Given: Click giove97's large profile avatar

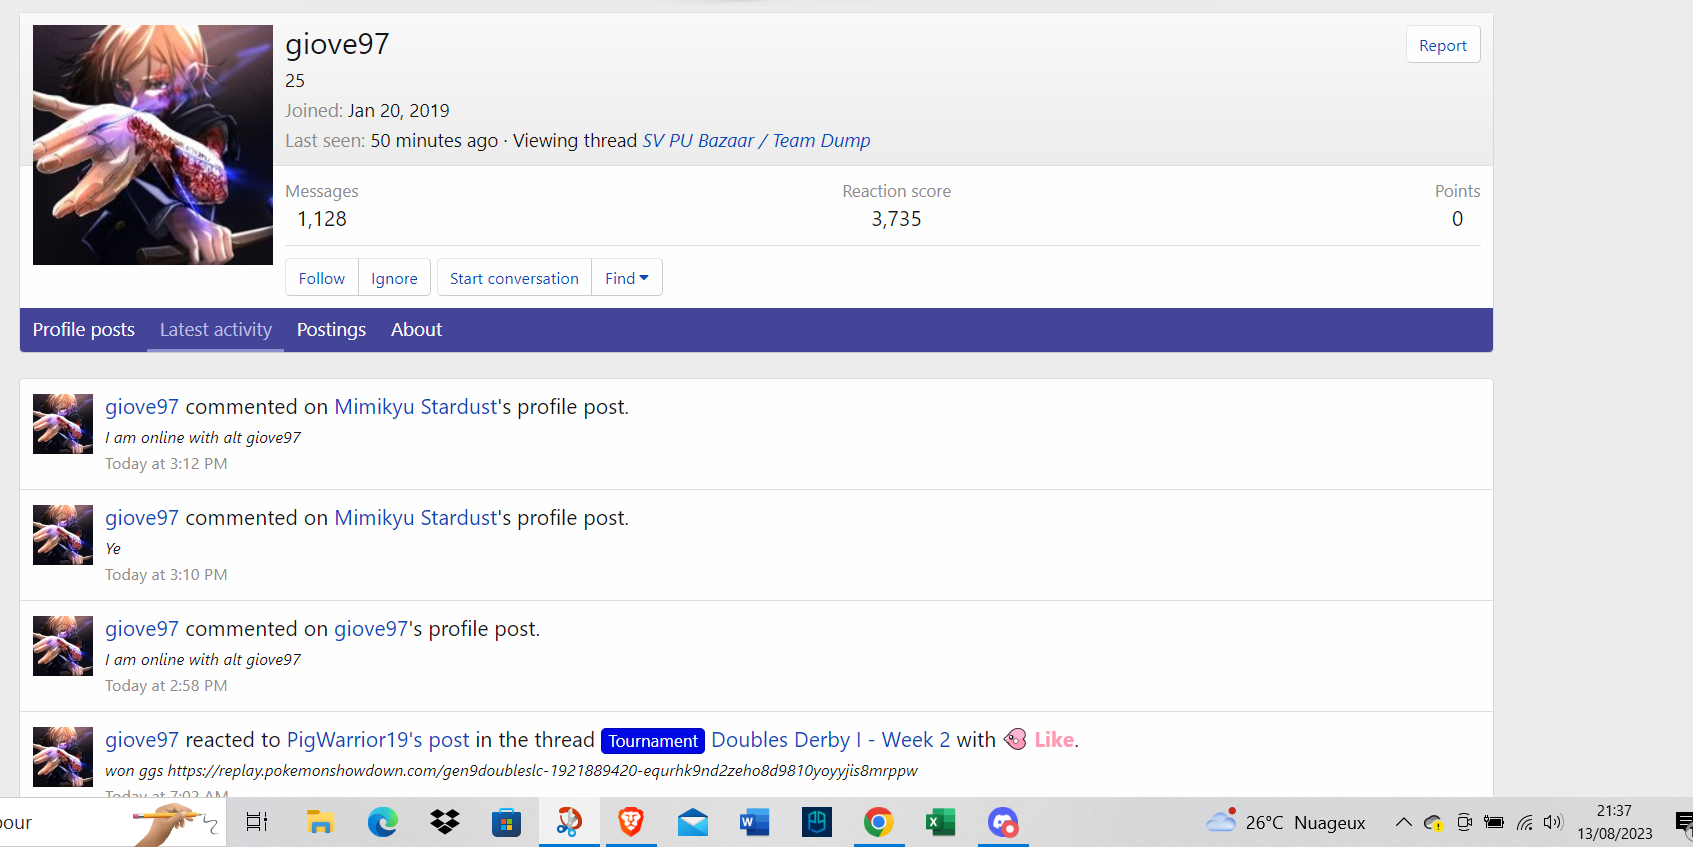Looking at the screenshot, I should (x=153, y=145).
